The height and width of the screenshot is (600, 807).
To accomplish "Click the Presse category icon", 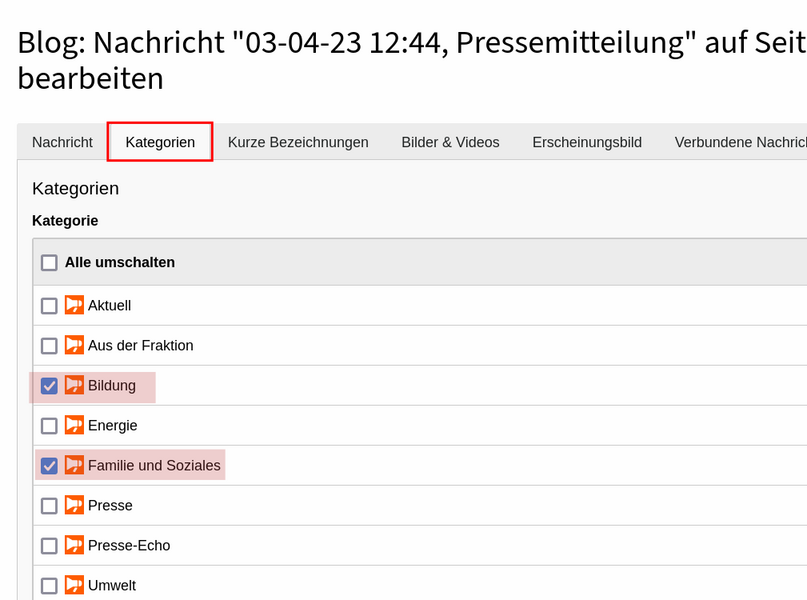I will [74, 505].
